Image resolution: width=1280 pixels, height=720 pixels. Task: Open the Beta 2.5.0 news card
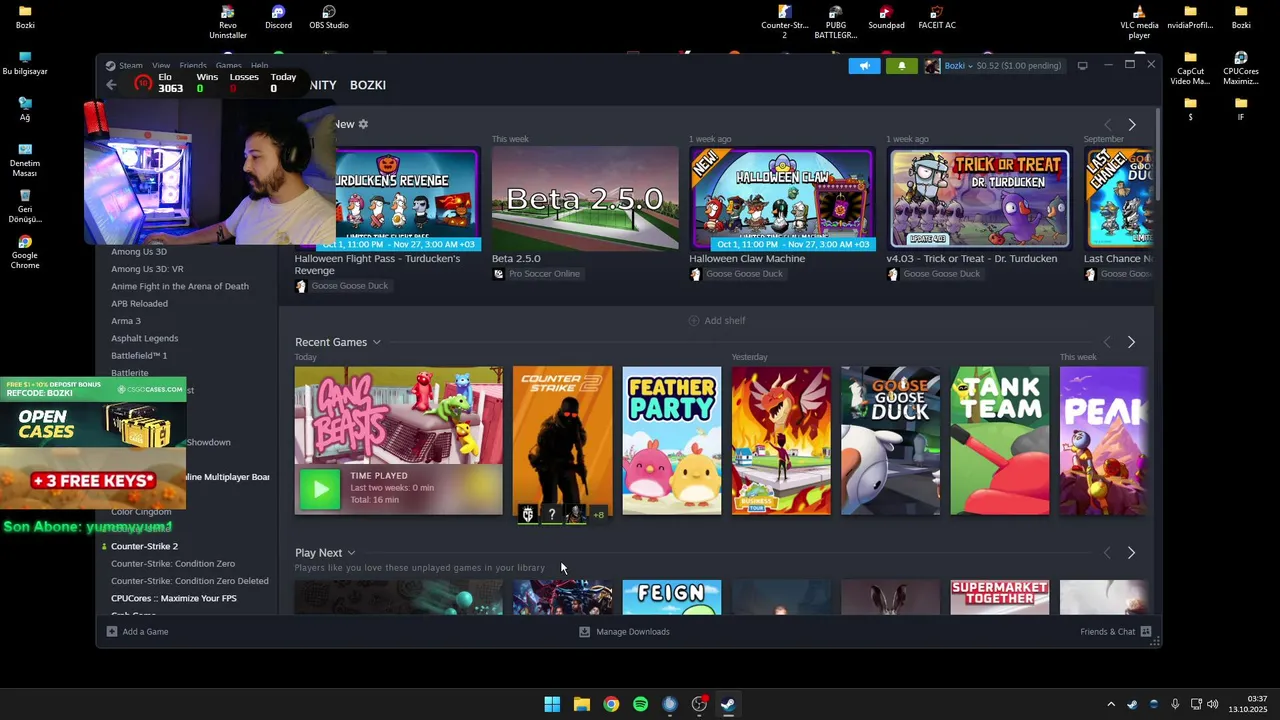585,199
